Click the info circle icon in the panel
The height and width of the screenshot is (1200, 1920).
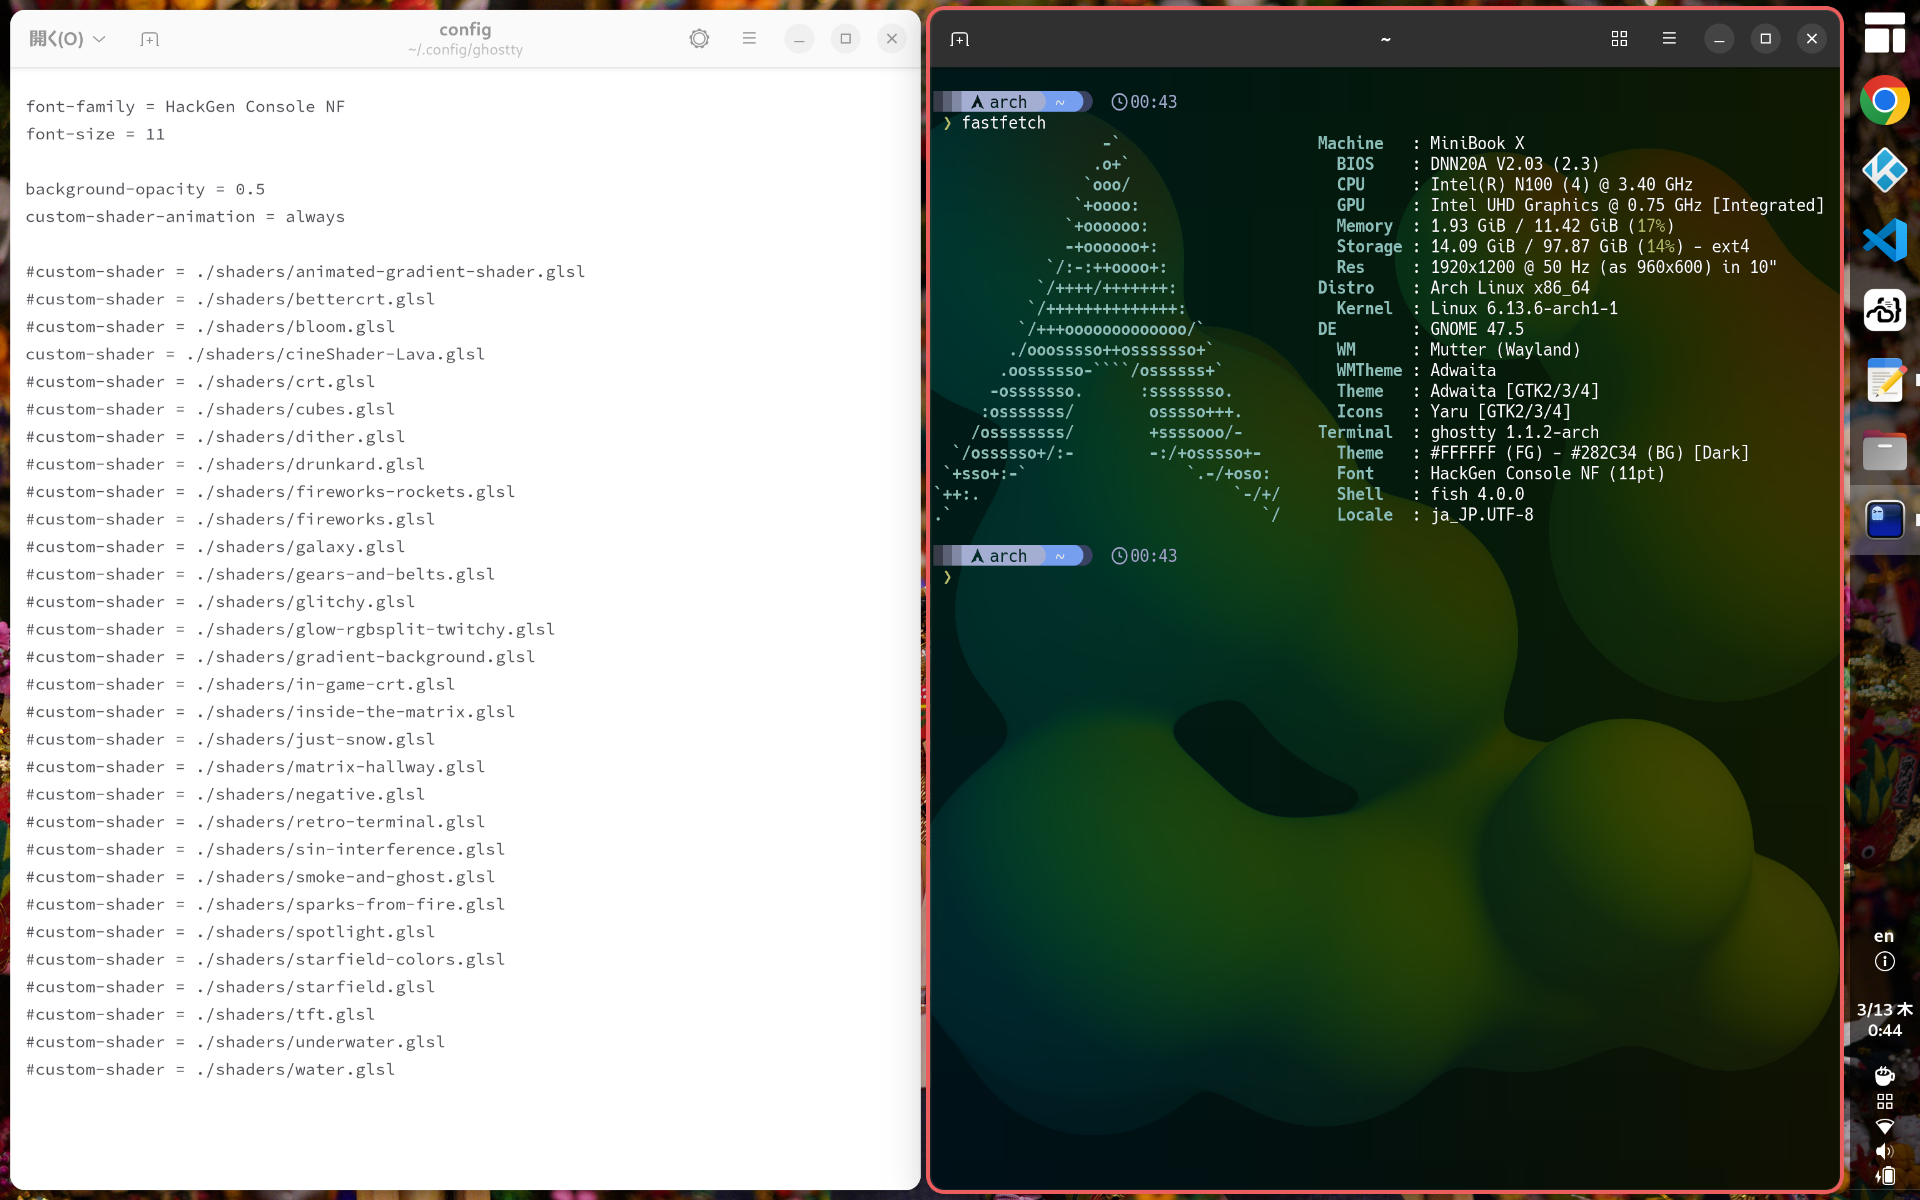click(1884, 962)
